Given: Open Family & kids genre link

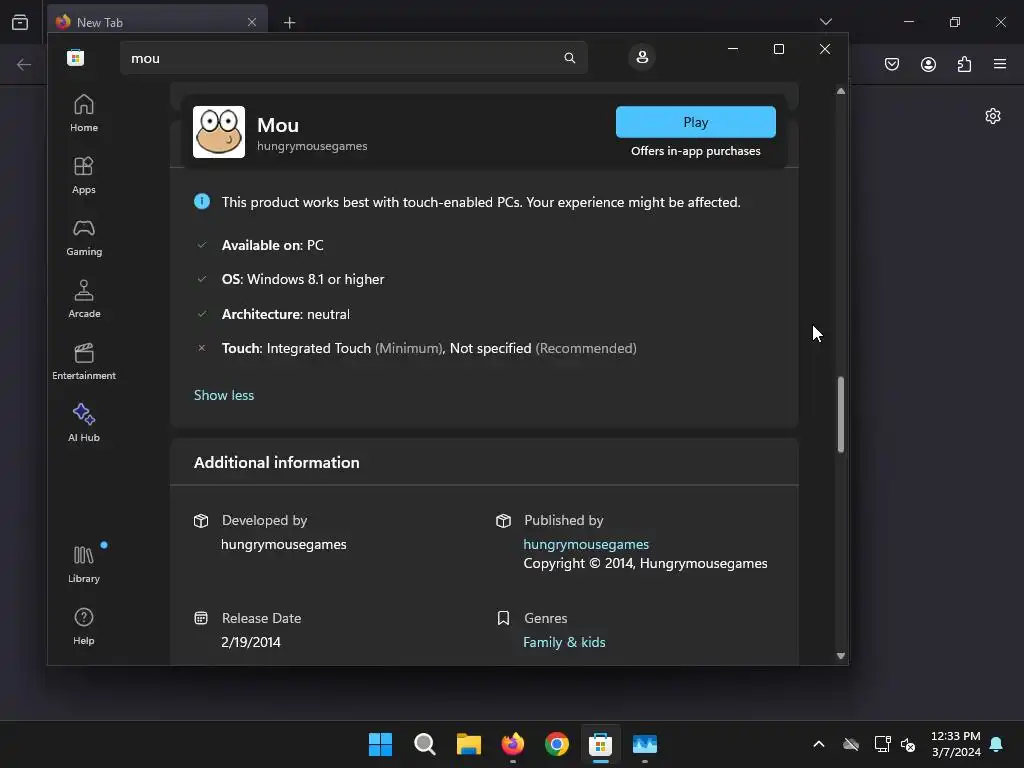Looking at the screenshot, I should point(564,642).
